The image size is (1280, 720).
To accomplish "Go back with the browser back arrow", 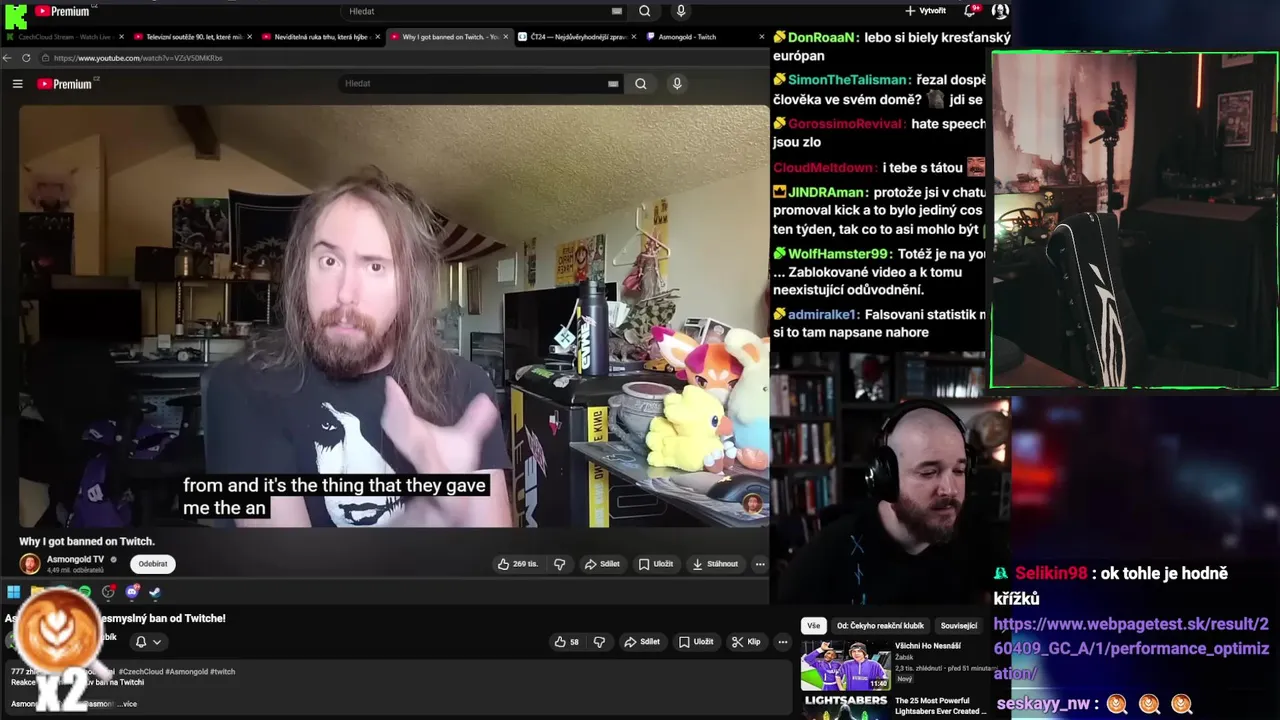I will click(8, 58).
